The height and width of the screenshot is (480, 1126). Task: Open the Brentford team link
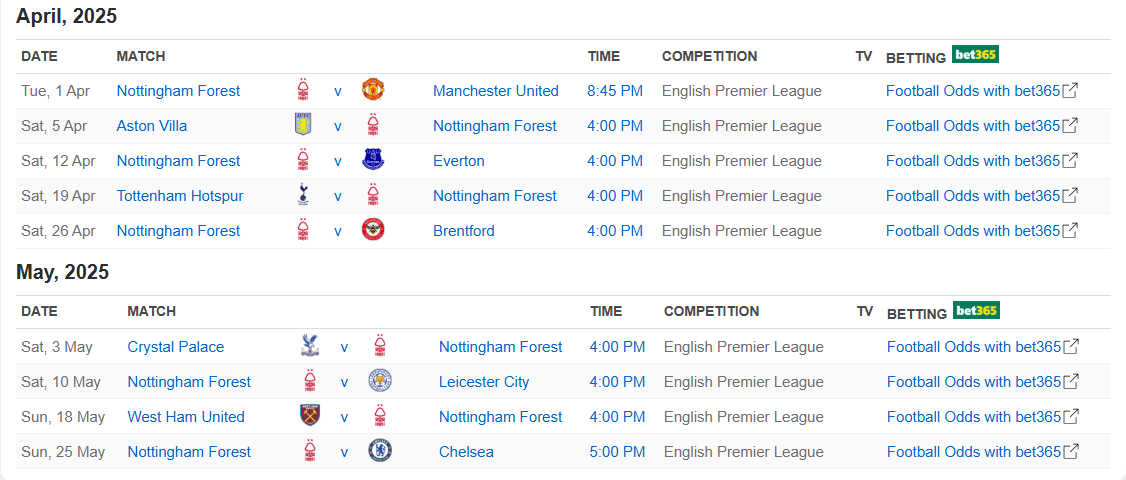[x=463, y=231]
